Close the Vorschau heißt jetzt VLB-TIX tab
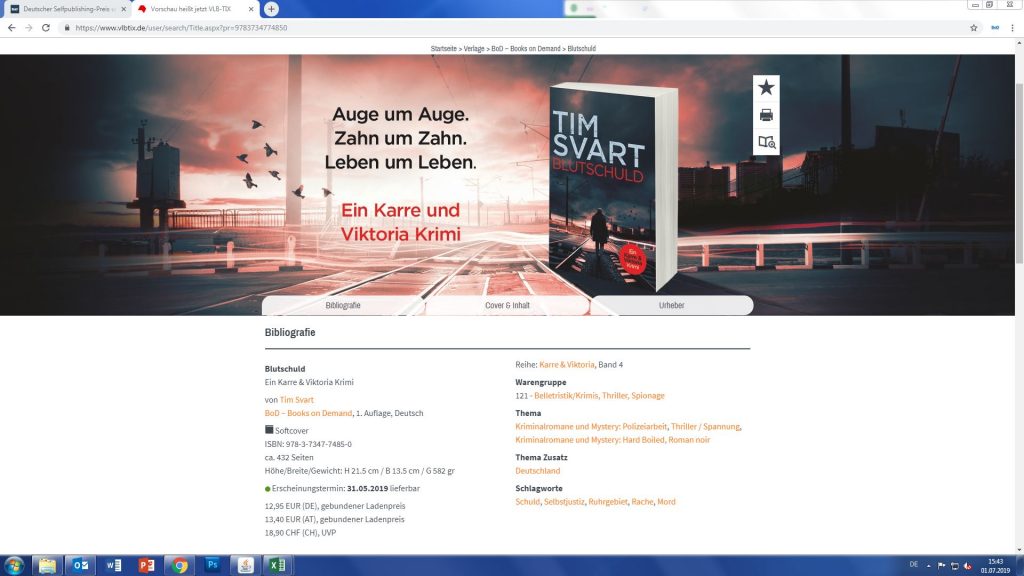 coord(251,9)
